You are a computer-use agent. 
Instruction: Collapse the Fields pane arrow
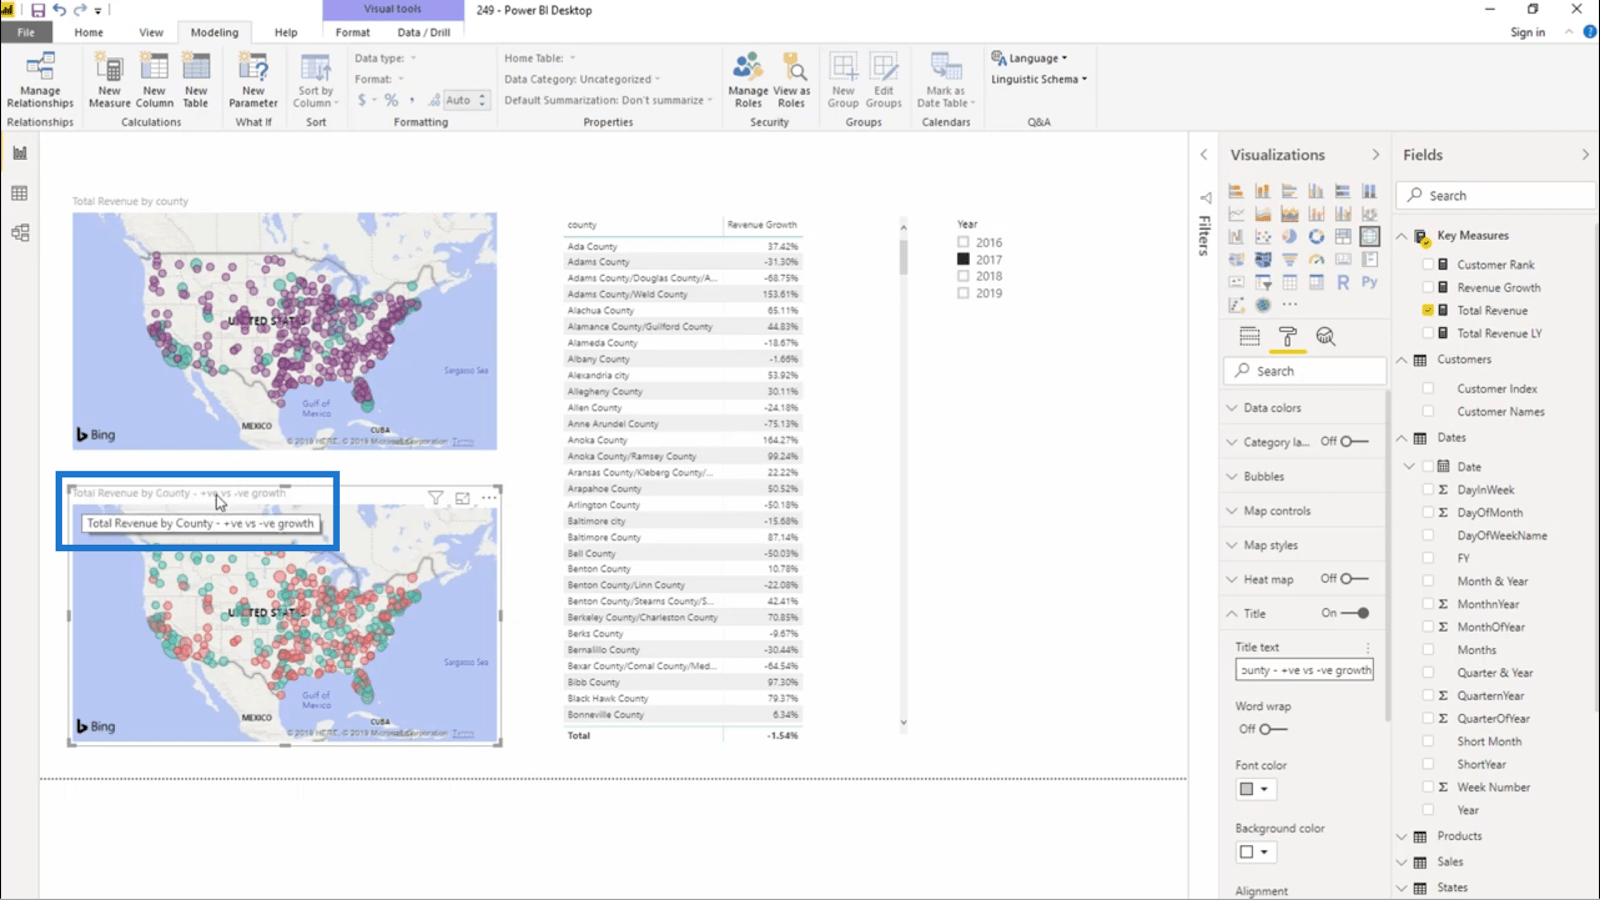coord(1585,155)
